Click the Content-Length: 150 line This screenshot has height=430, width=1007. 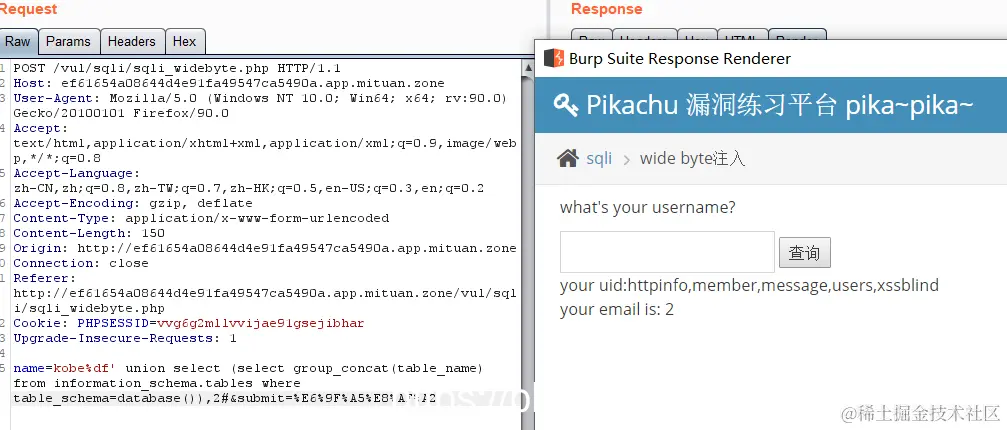[x=89, y=234]
